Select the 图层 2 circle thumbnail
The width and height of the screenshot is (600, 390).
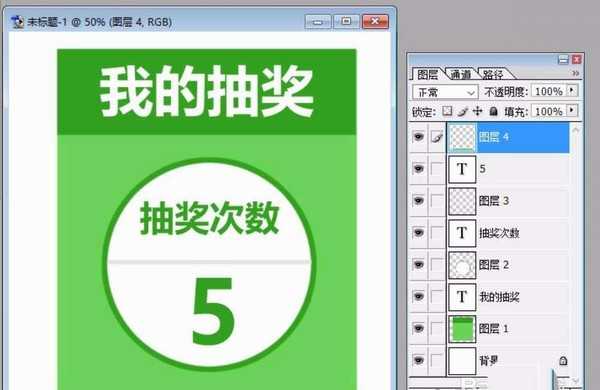(x=462, y=264)
